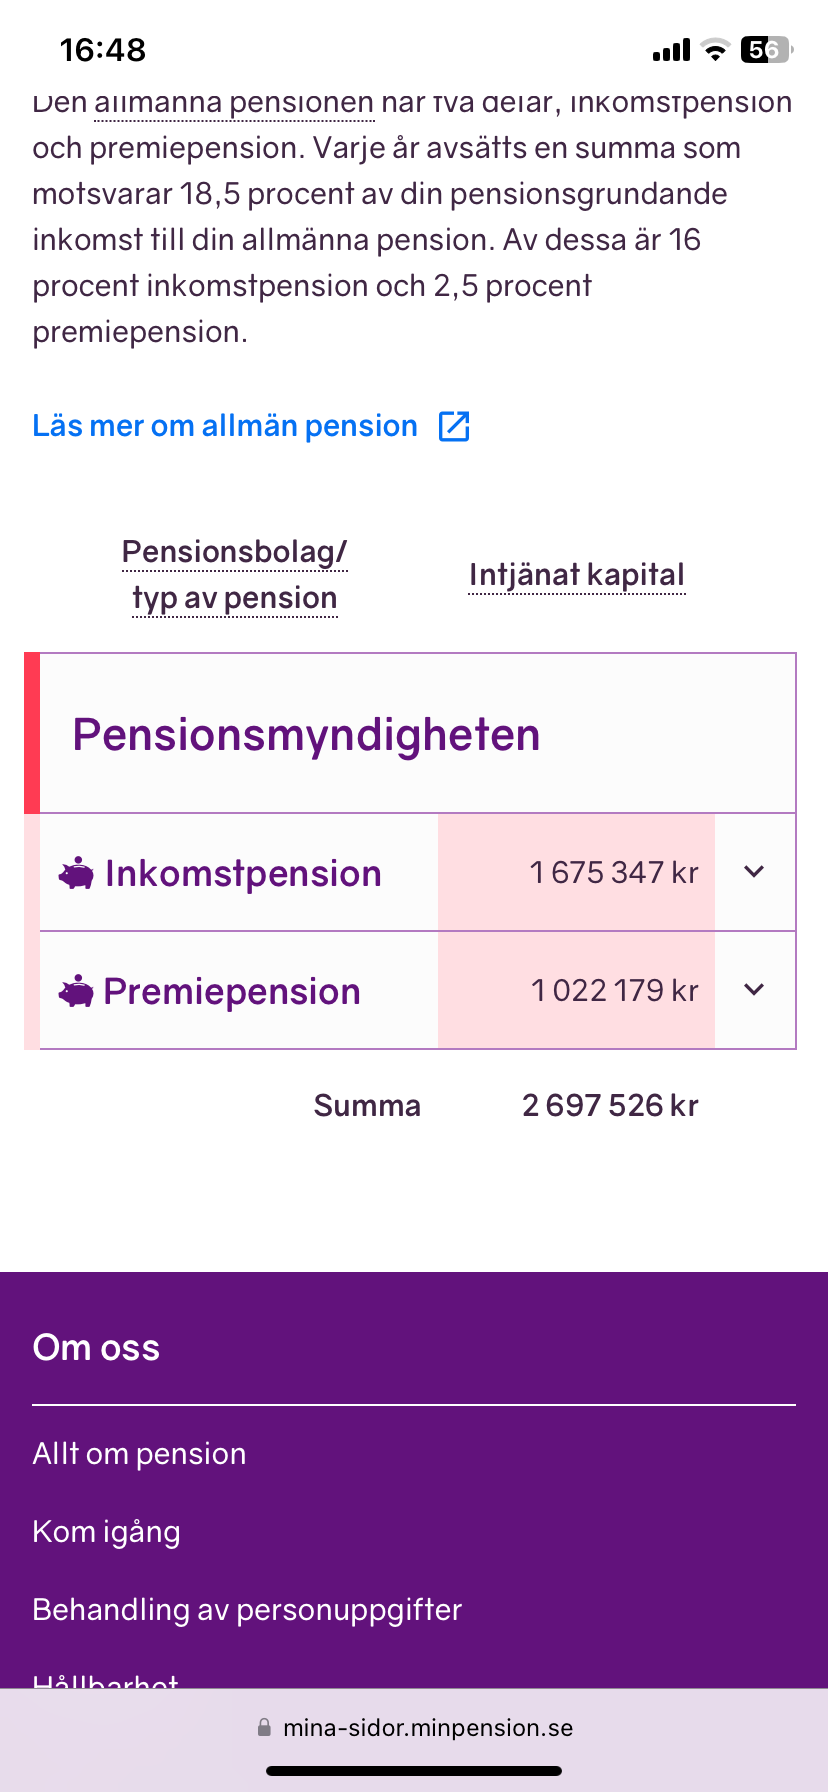
Task: Click the piggy bank icon beside Premiepension
Action: (x=76, y=992)
